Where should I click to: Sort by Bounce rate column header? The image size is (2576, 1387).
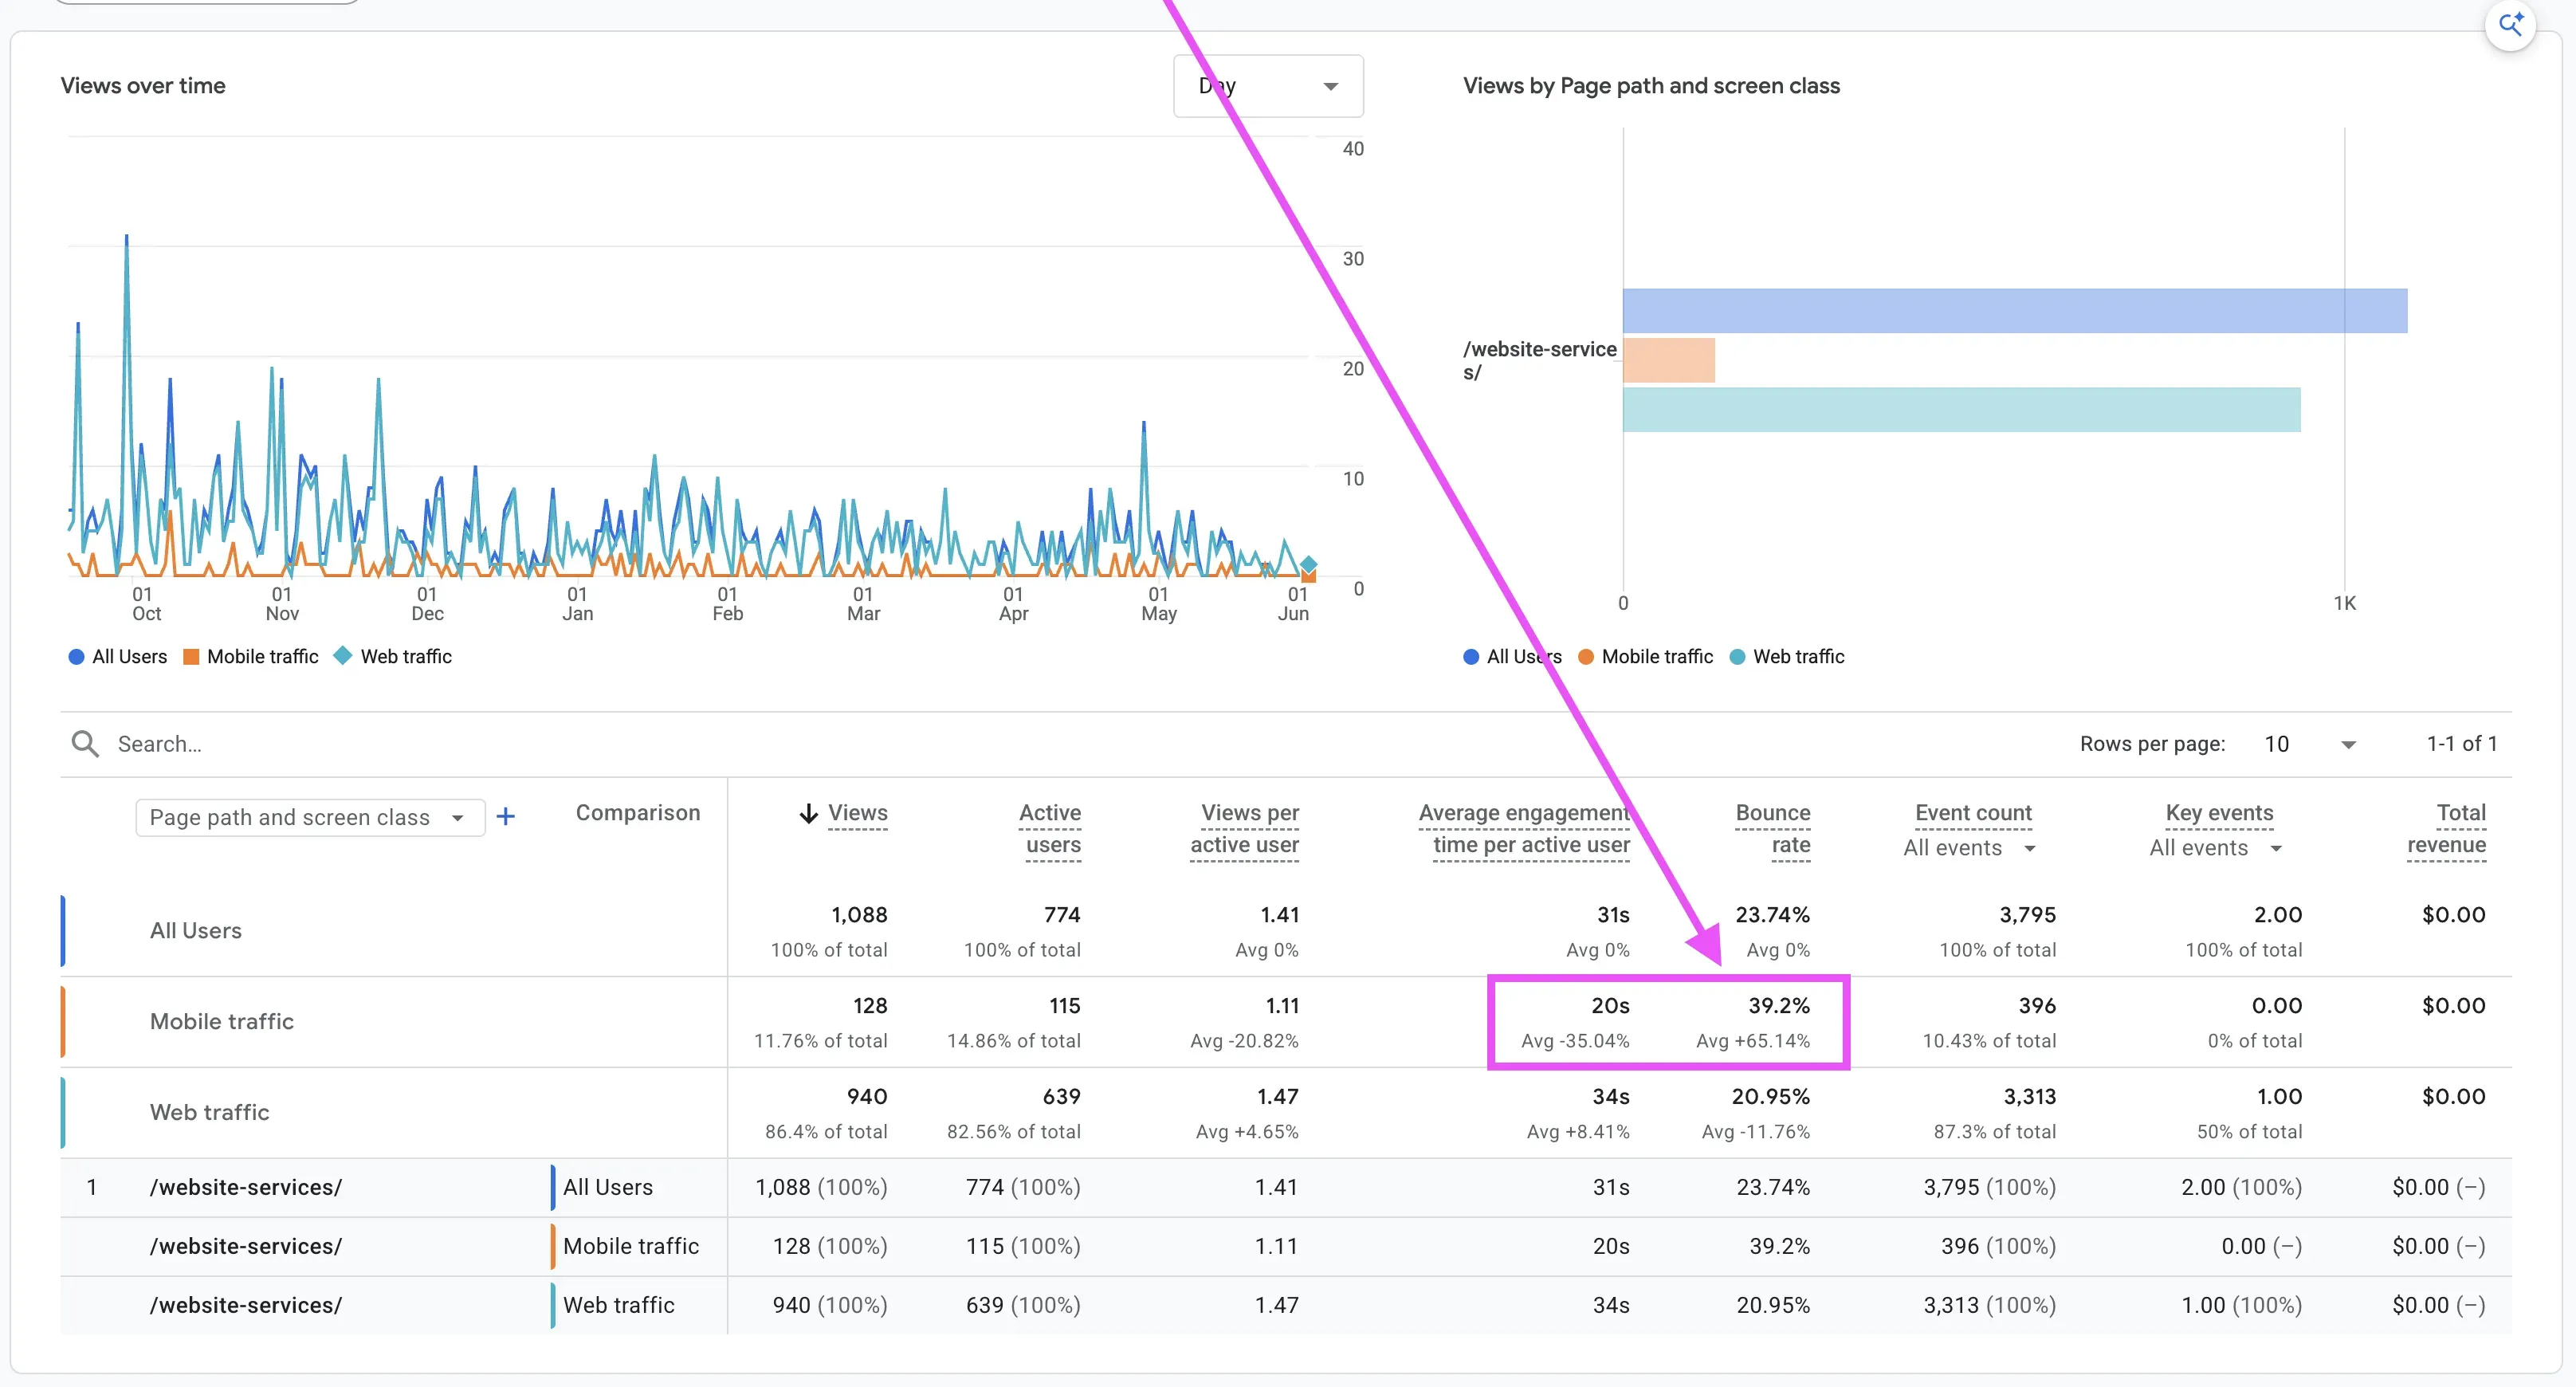(x=1773, y=828)
